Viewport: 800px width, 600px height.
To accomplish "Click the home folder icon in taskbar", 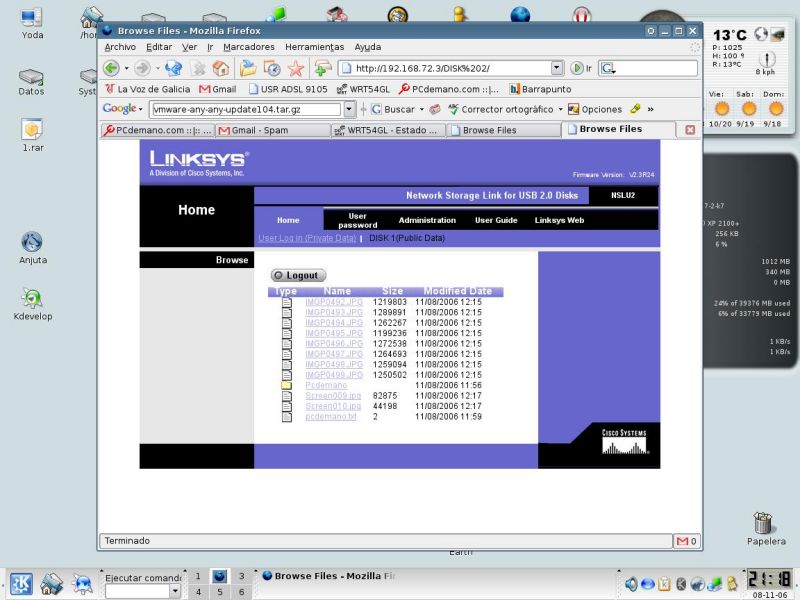I will (x=51, y=584).
